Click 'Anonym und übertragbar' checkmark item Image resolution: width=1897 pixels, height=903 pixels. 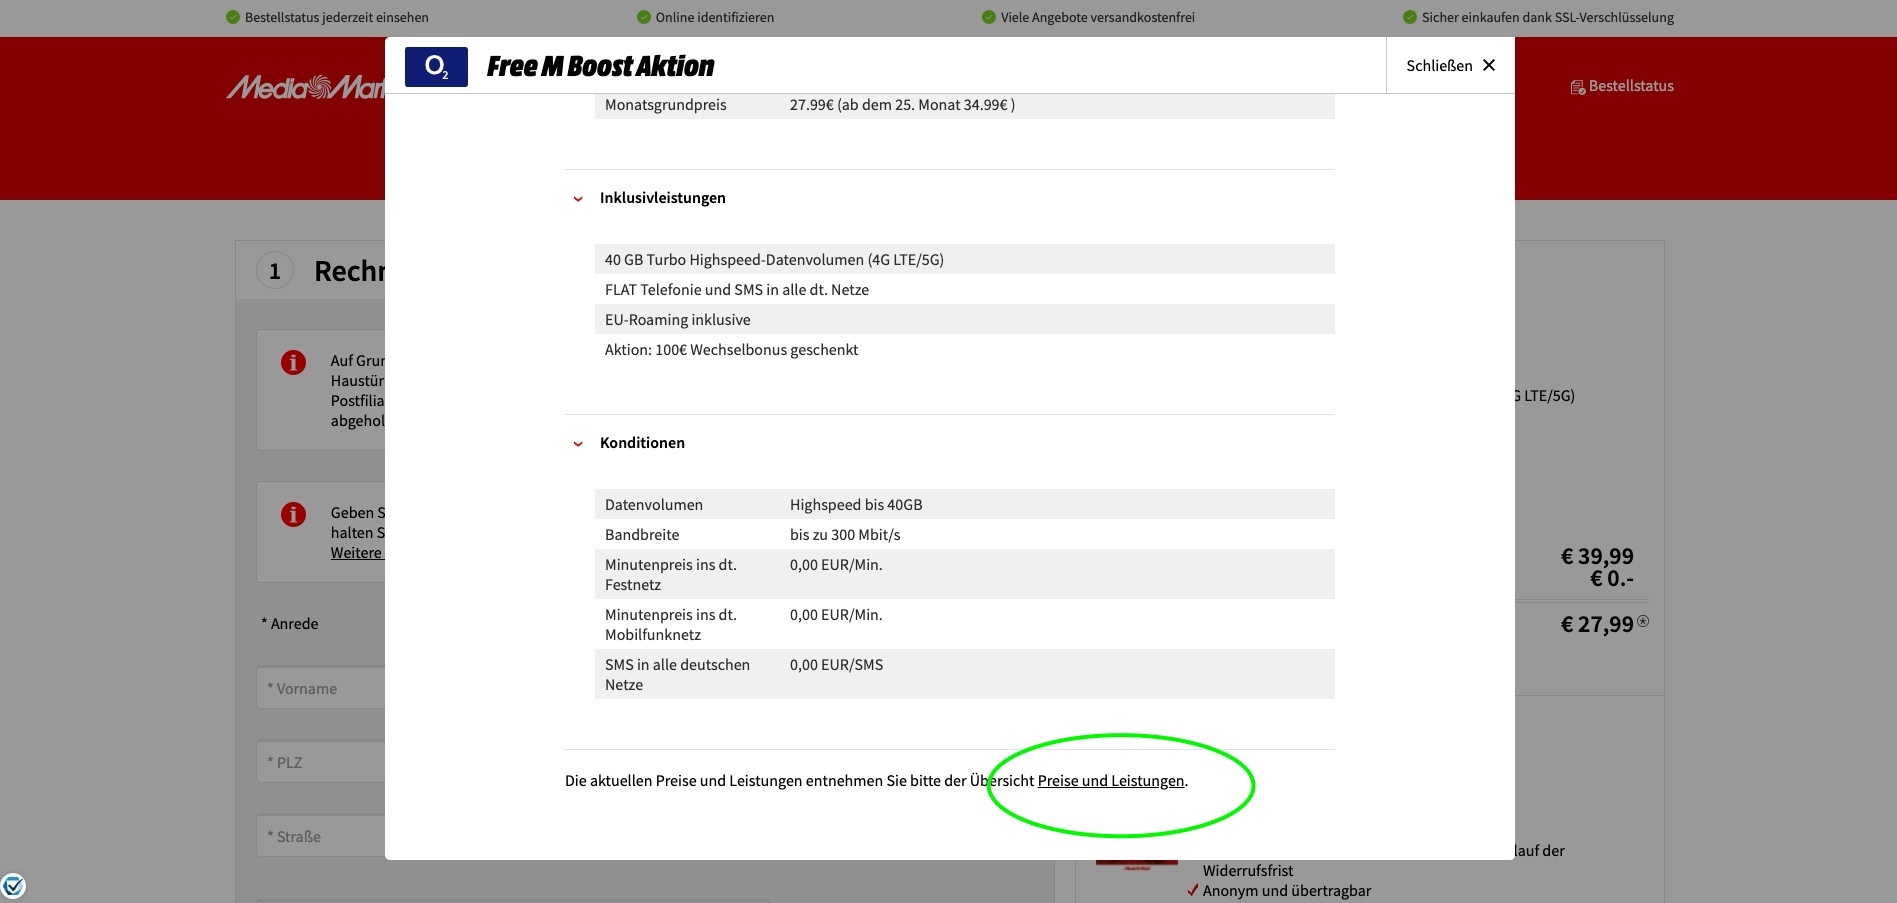tap(1279, 890)
